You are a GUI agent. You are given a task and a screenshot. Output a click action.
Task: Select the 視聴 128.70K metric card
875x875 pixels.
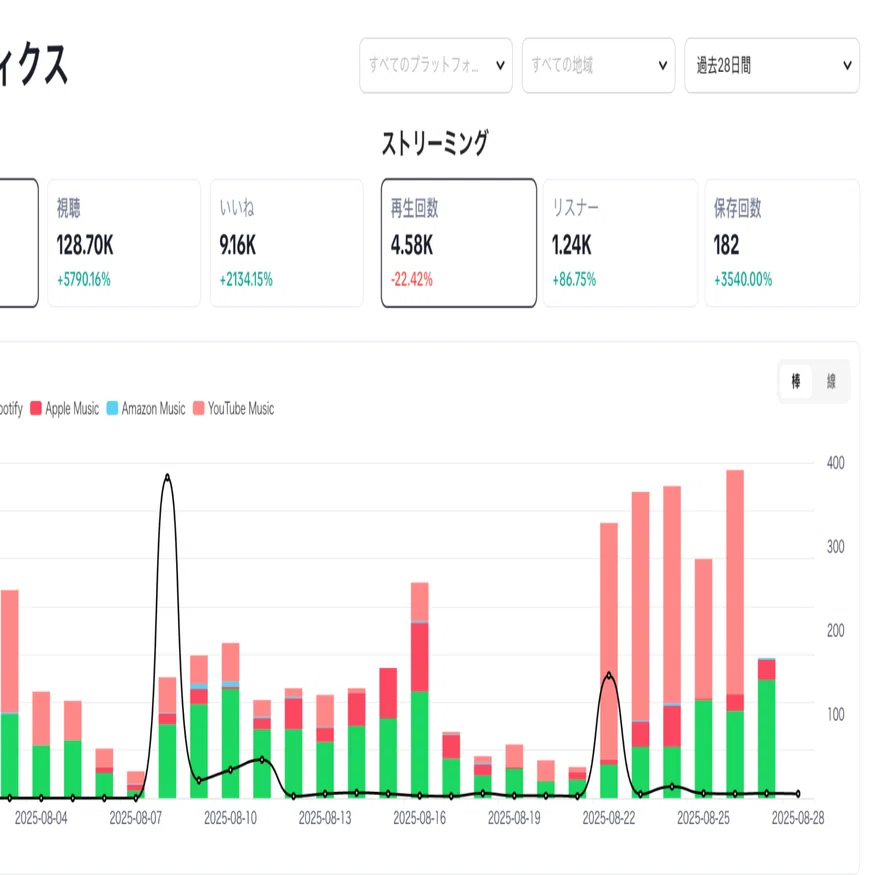coord(124,243)
